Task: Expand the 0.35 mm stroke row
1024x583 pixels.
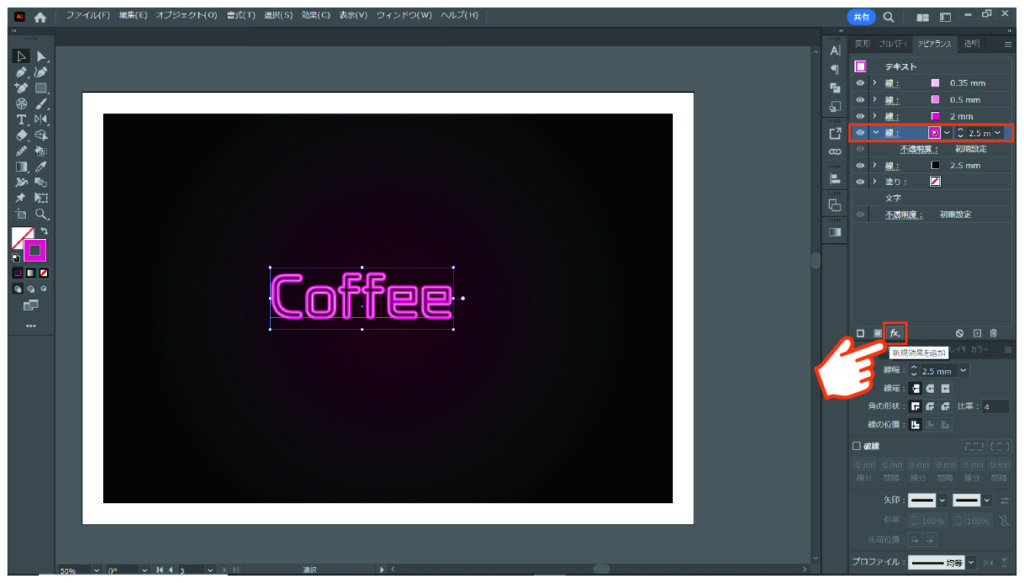Action: click(x=875, y=83)
